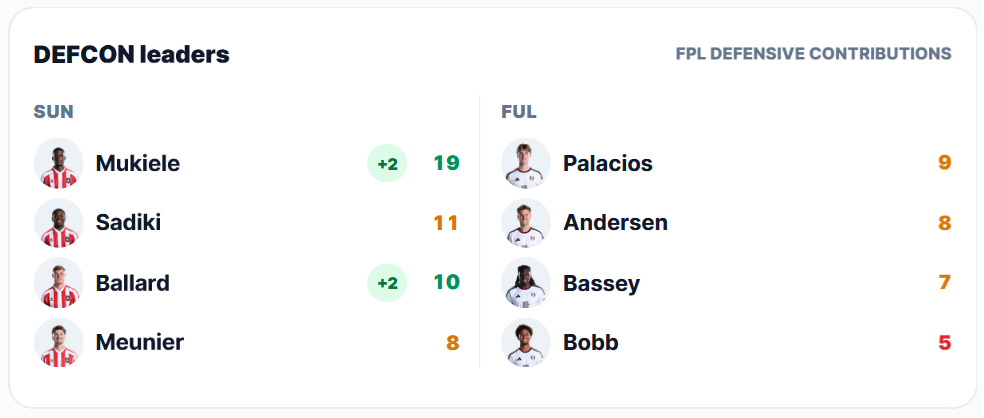This screenshot has width=984, height=418.
Task: Click the +2 bonus badge for Ballard
Action: (x=387, y=282)
